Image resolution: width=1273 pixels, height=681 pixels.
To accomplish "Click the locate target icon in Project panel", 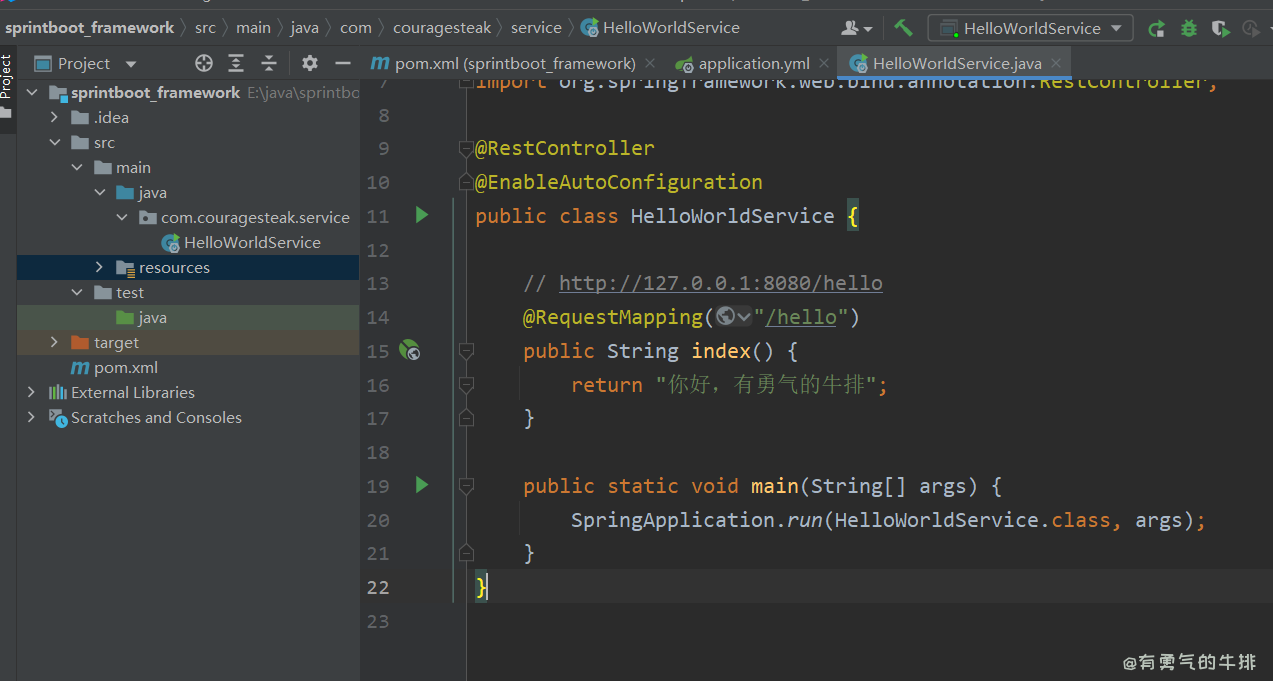I will [204, 63].
